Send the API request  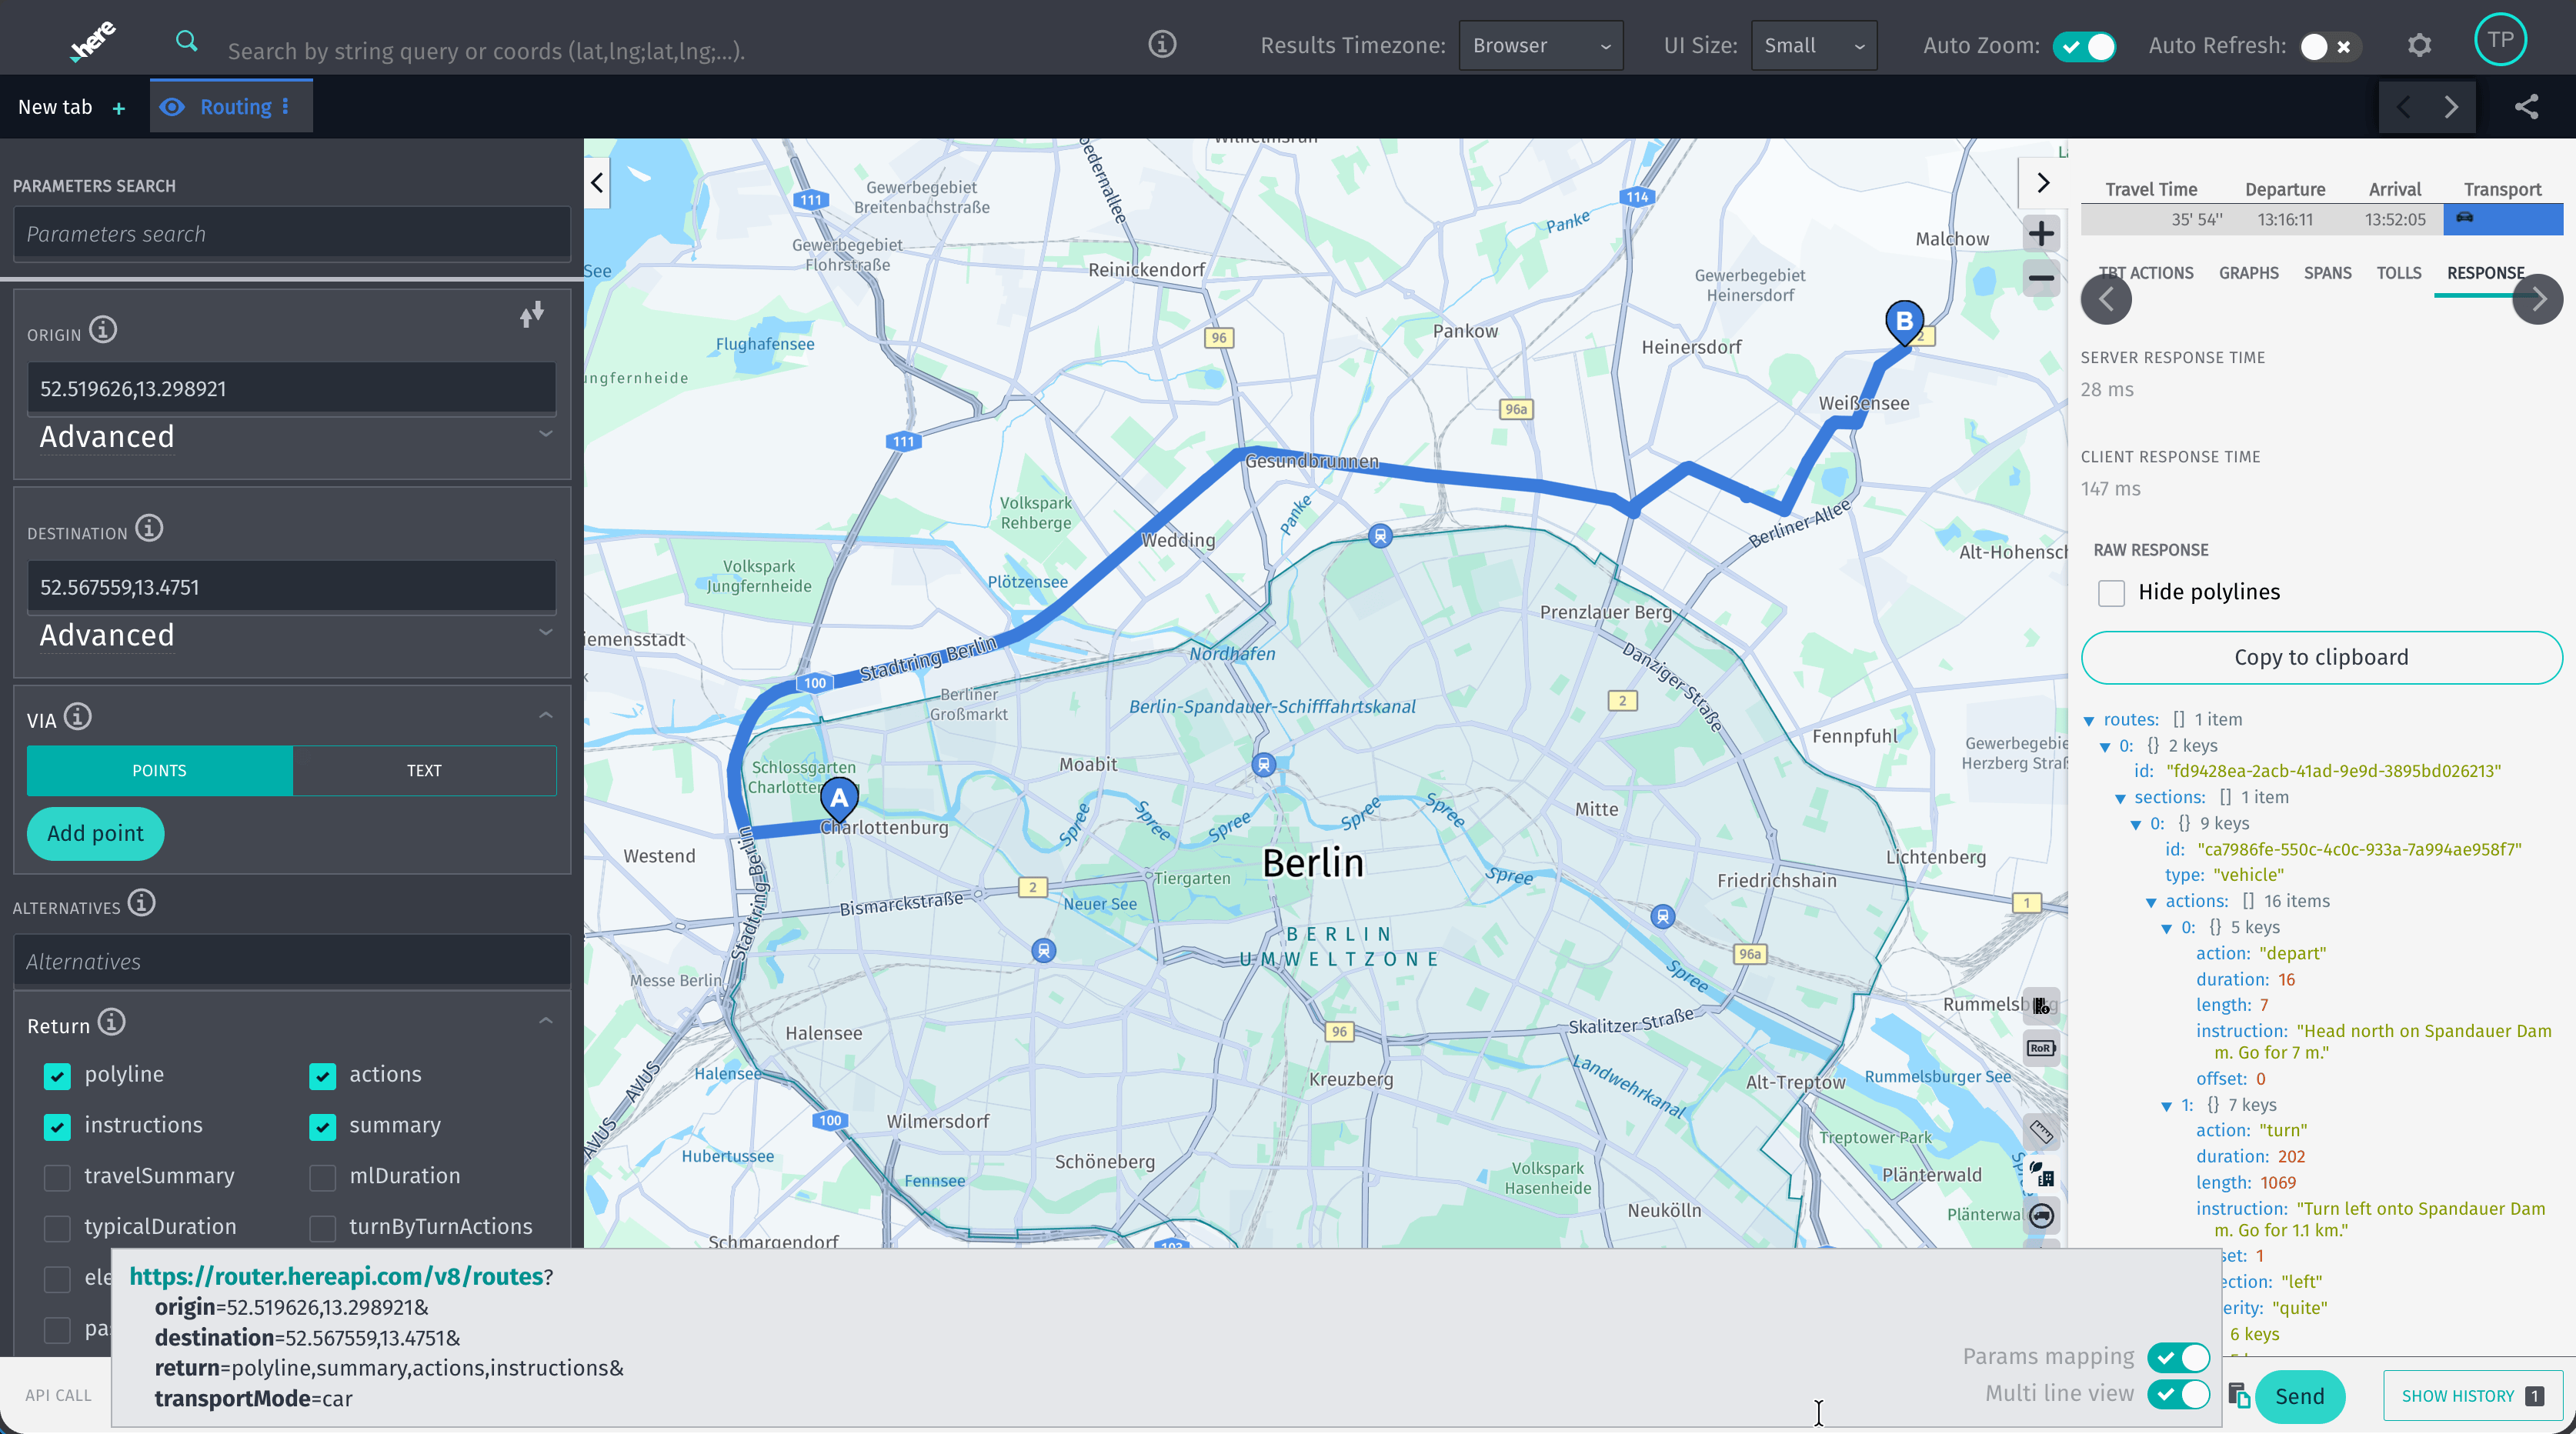(2299, 1397)
